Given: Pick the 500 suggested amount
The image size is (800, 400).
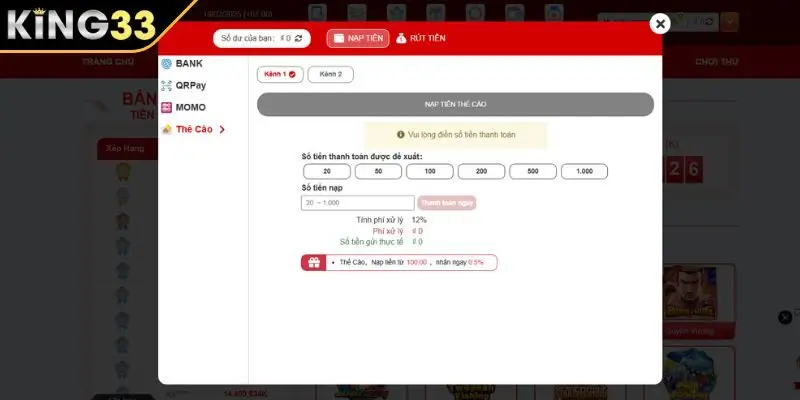Looking at the screenshot, I should pos(533,172).
